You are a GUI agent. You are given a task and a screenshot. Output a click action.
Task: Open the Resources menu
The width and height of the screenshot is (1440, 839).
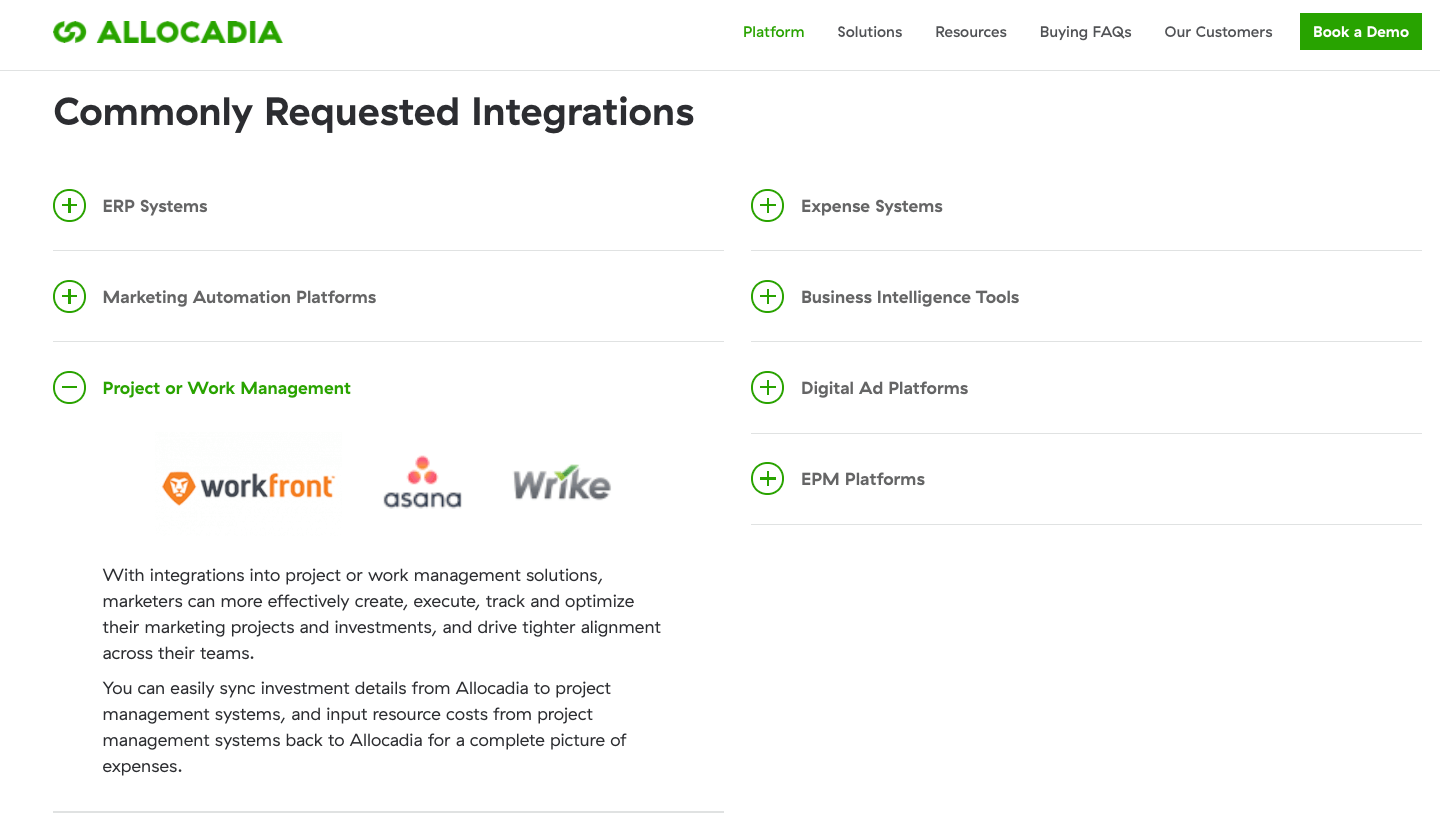pyautogui.click(x=970, y=32)
